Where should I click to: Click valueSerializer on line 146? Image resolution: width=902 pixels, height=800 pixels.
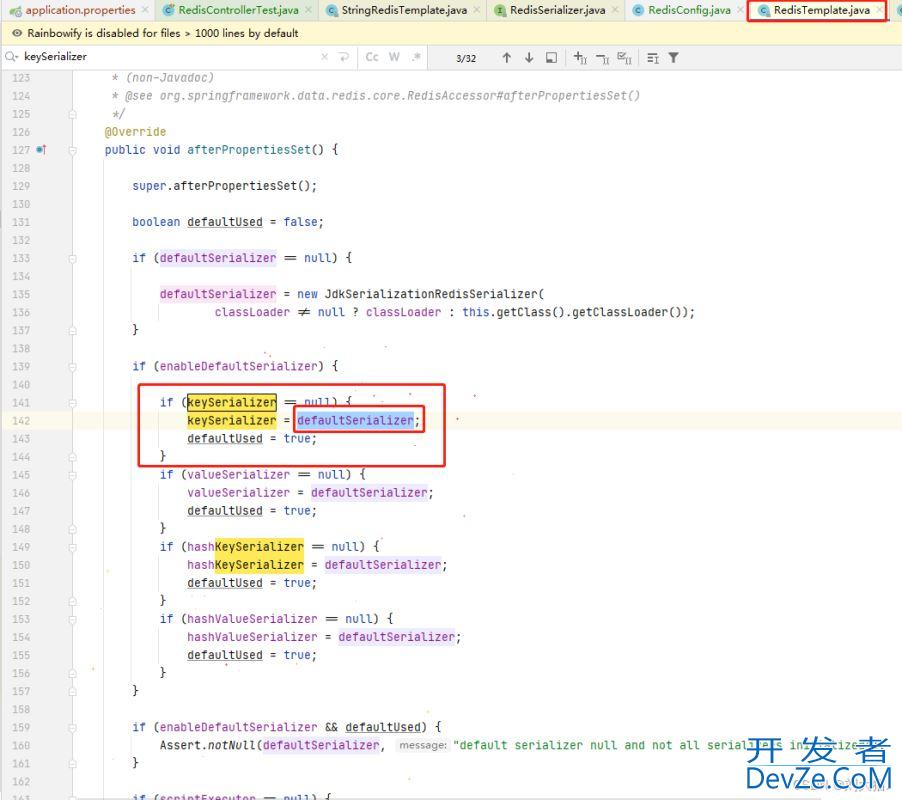[238, 493]
